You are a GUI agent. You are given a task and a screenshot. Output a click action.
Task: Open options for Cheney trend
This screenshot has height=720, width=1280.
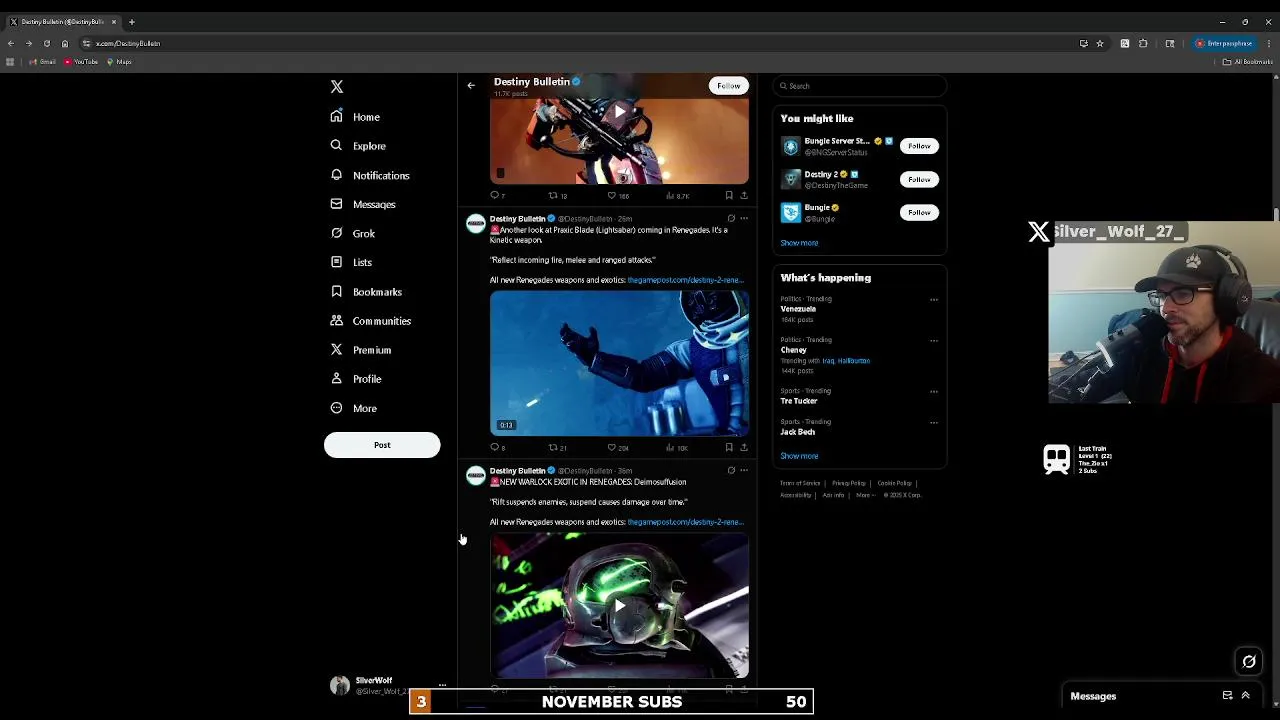[934, 340]
